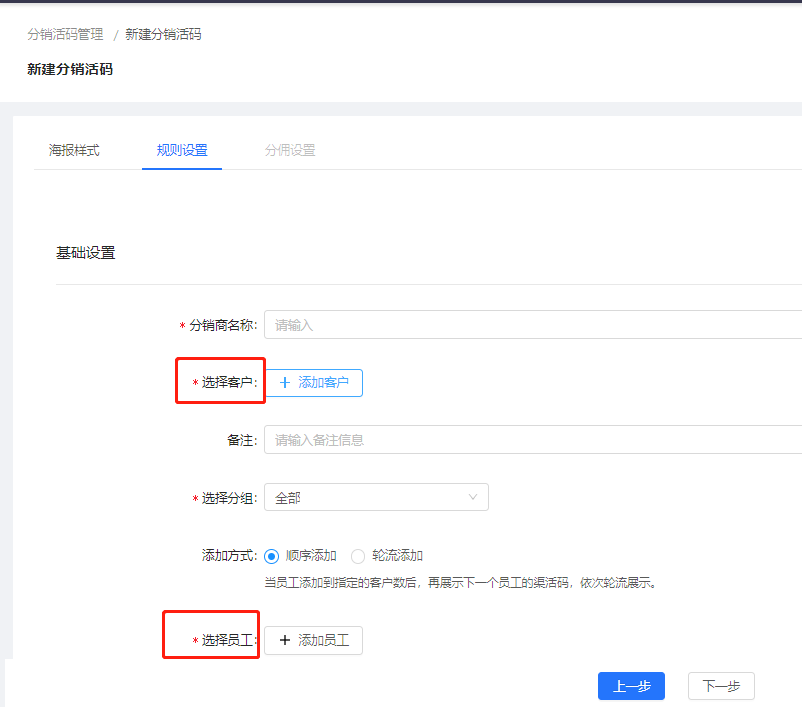Open the 选择分组 dropdown showing 全部
The image size is (802, 707).
coord(376,497)
